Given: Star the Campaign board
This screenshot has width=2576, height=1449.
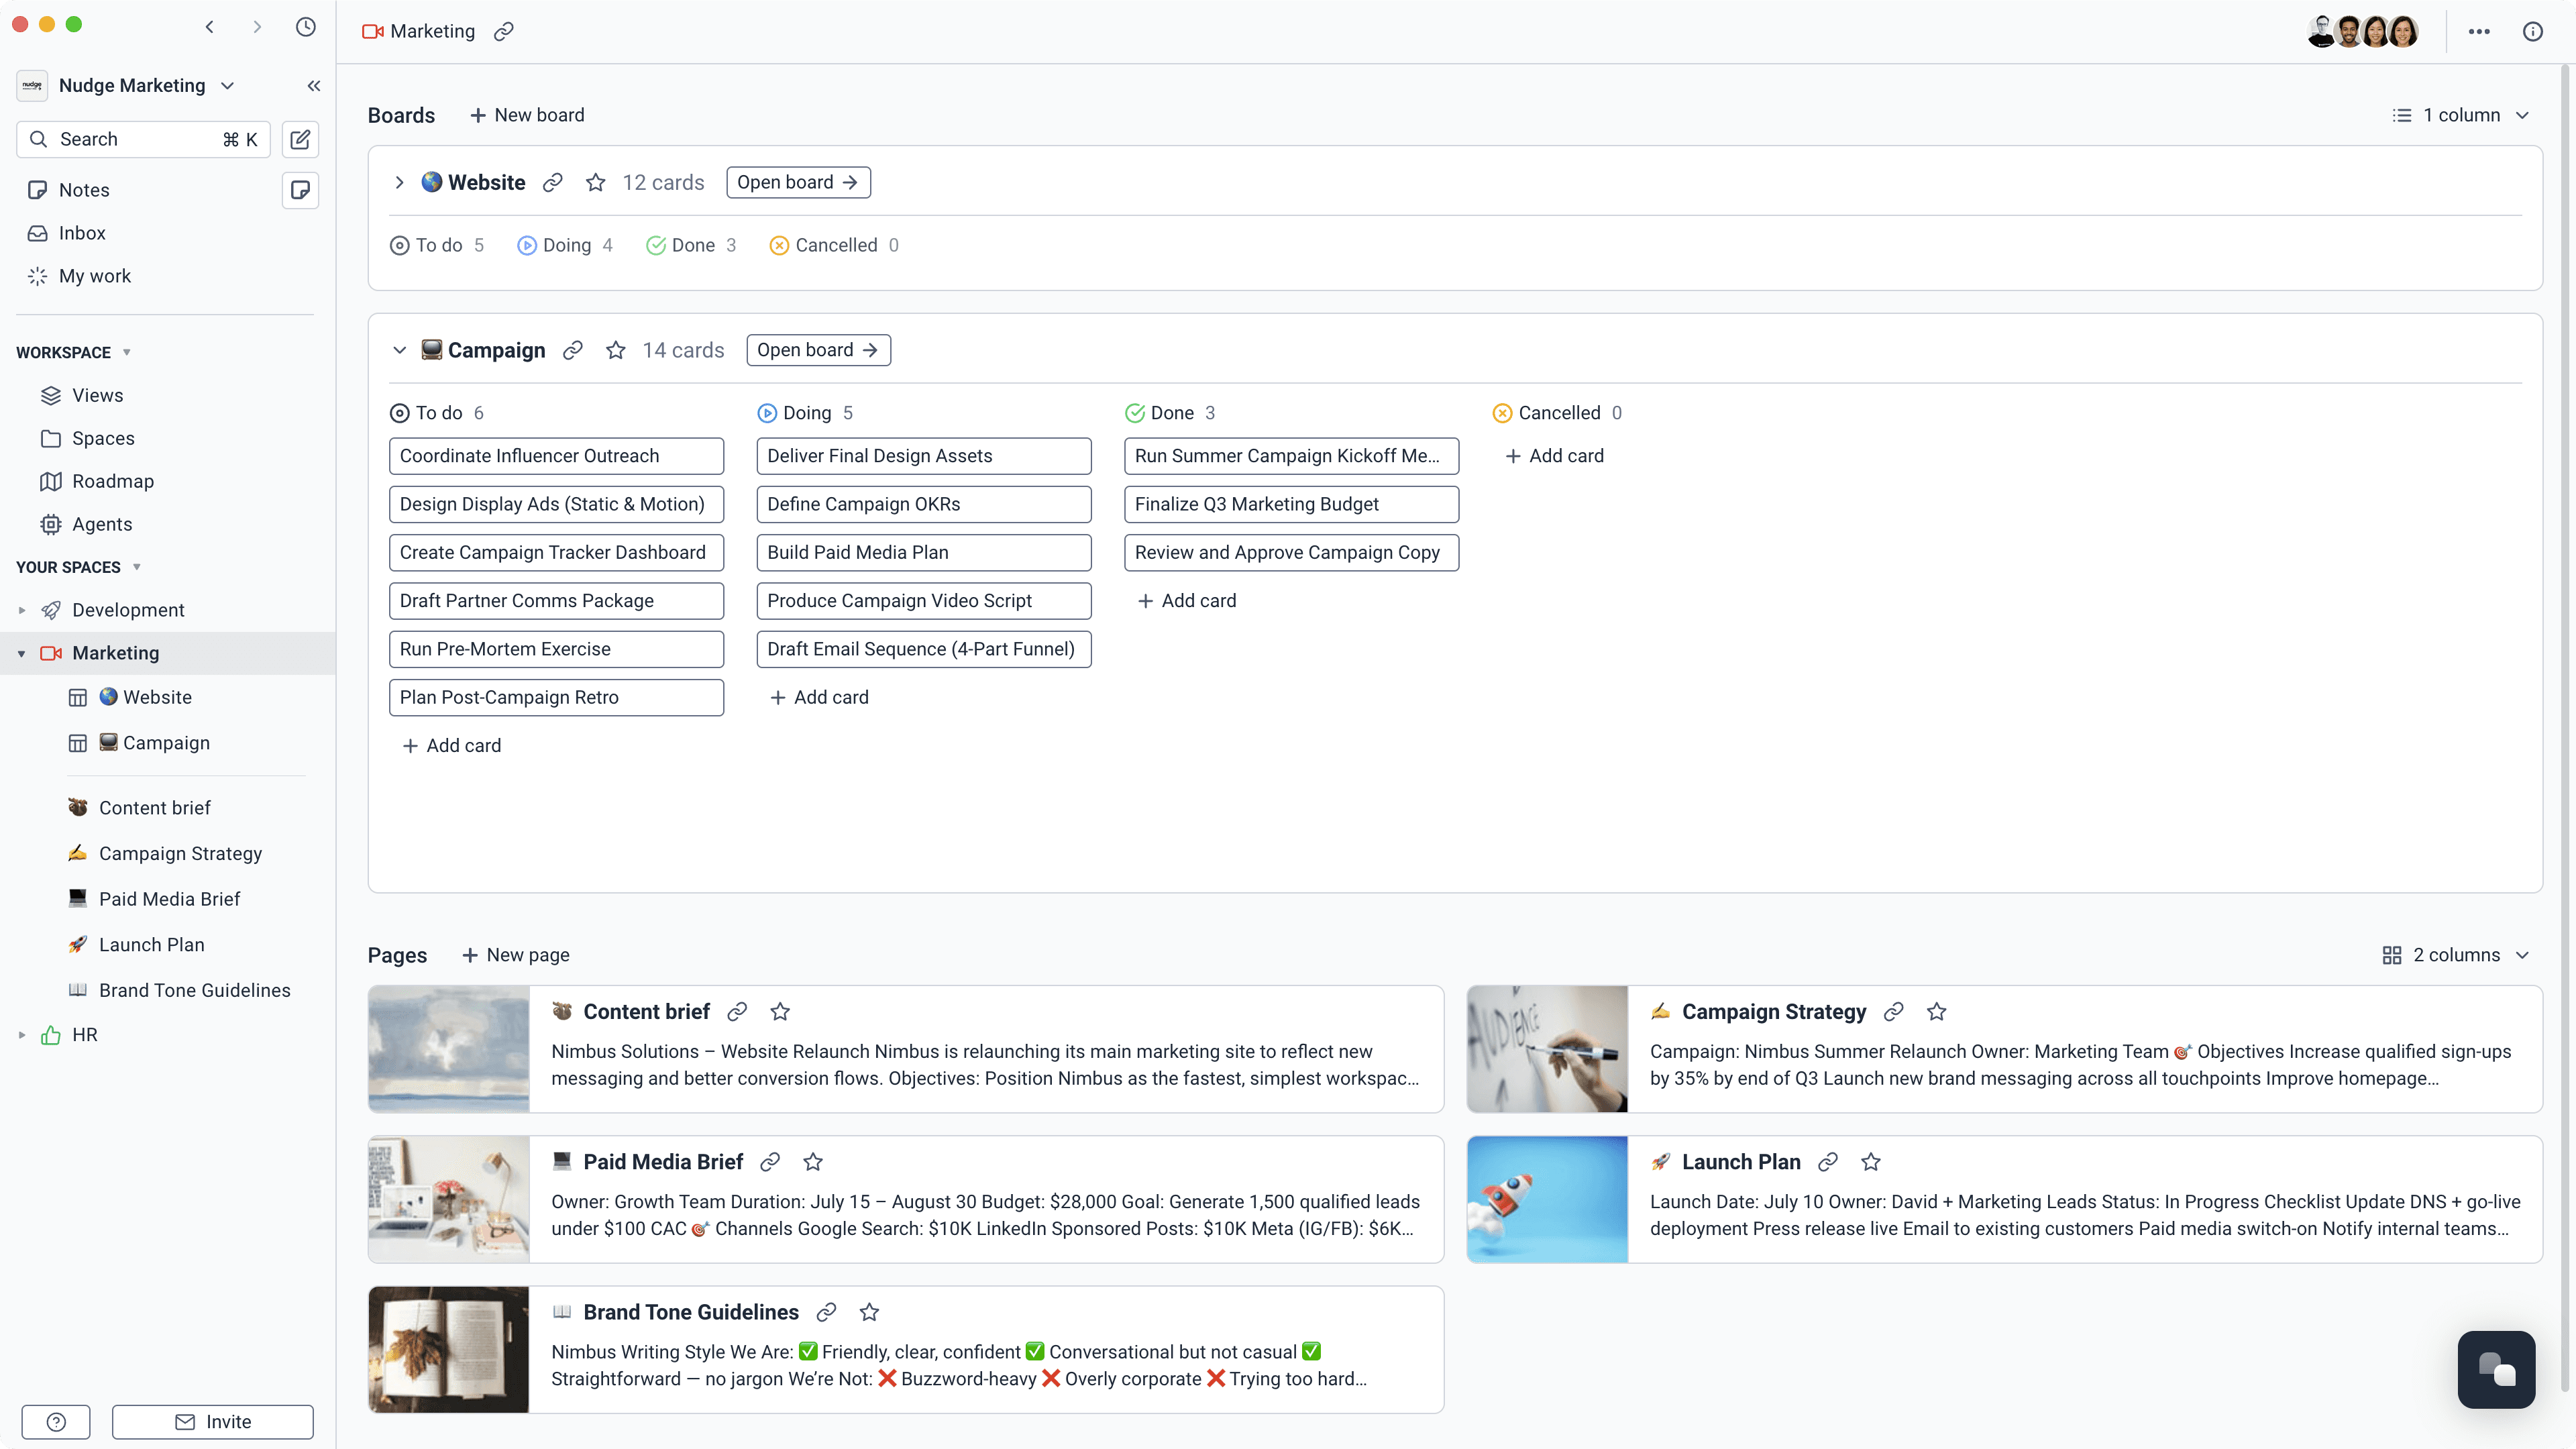Looking at the screenshot, I should (x=616, y=350).
